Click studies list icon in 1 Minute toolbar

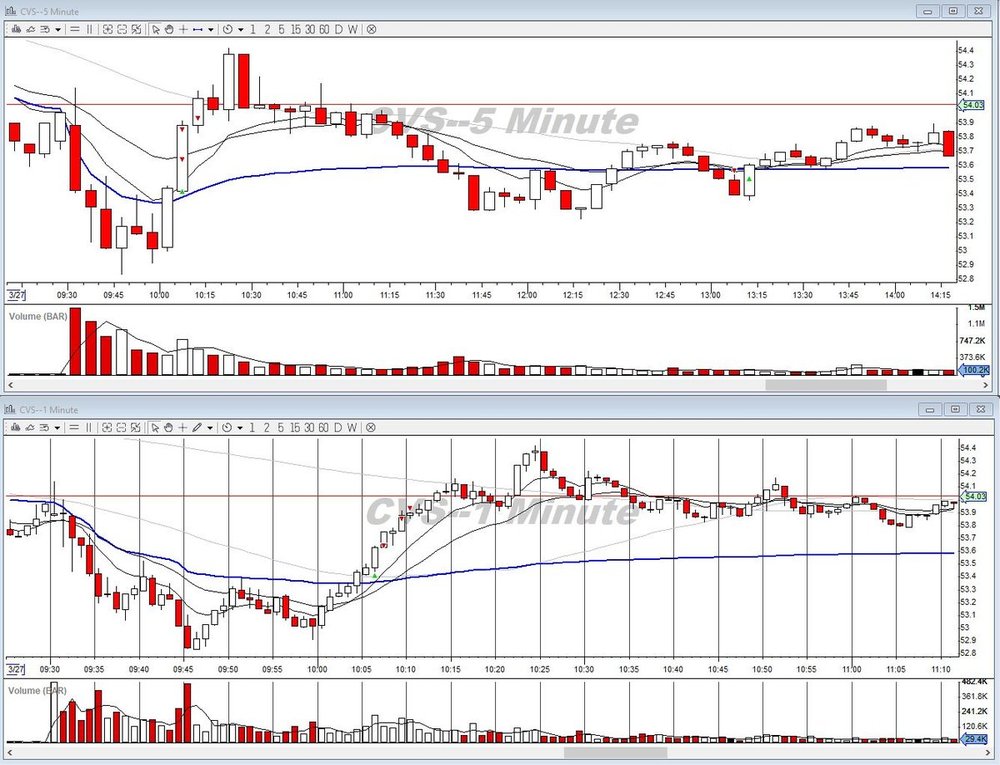pyautogui.click(x=45, y=428)
